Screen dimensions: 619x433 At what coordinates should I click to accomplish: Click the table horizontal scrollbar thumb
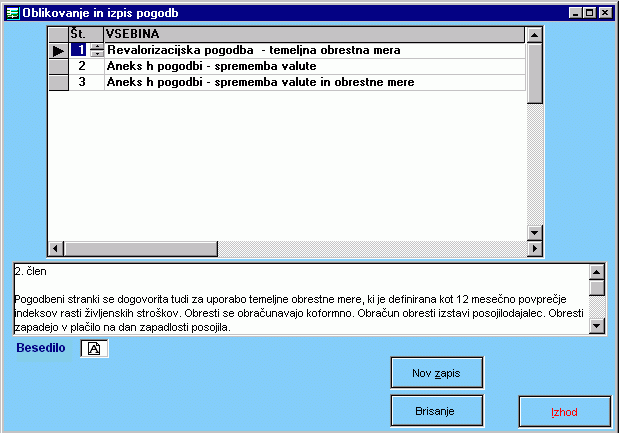(x=141, y=249)
